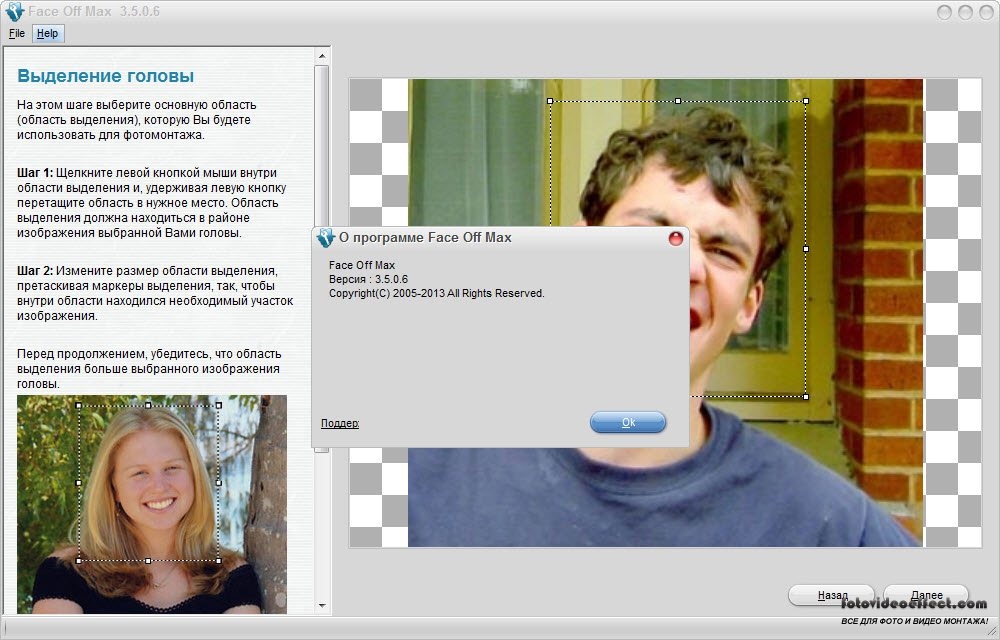Click the Face Off Max logo in the main title bar

tap(14, 11)
